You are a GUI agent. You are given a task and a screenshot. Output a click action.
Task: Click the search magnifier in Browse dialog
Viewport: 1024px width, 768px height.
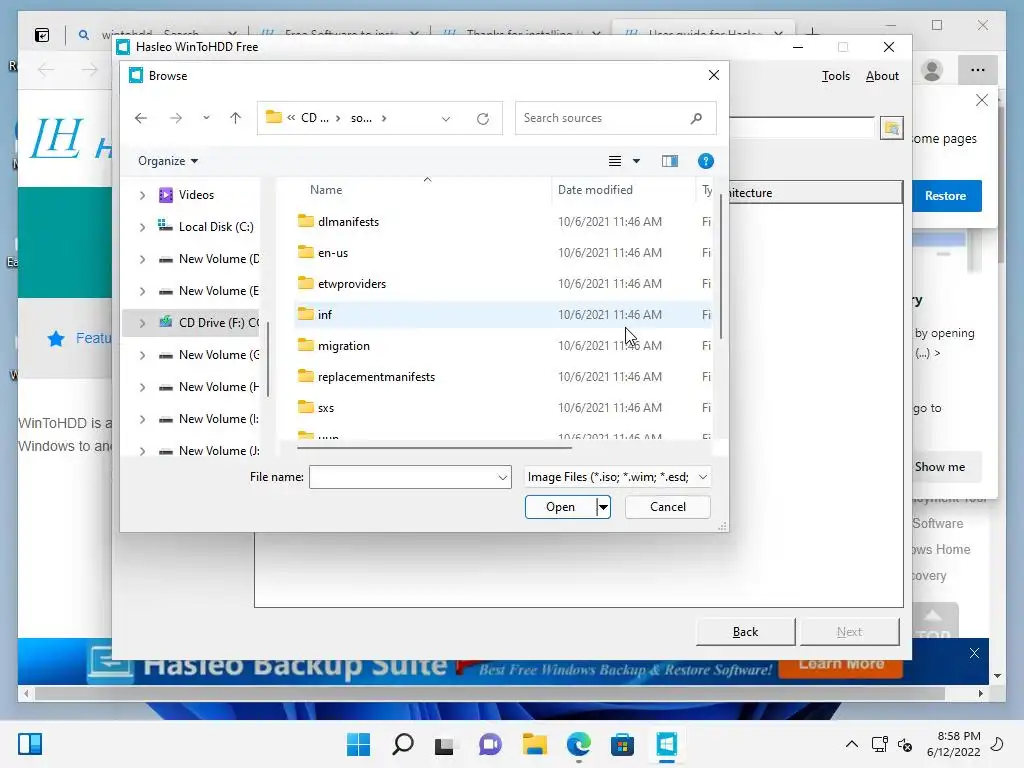pos(696,118)
